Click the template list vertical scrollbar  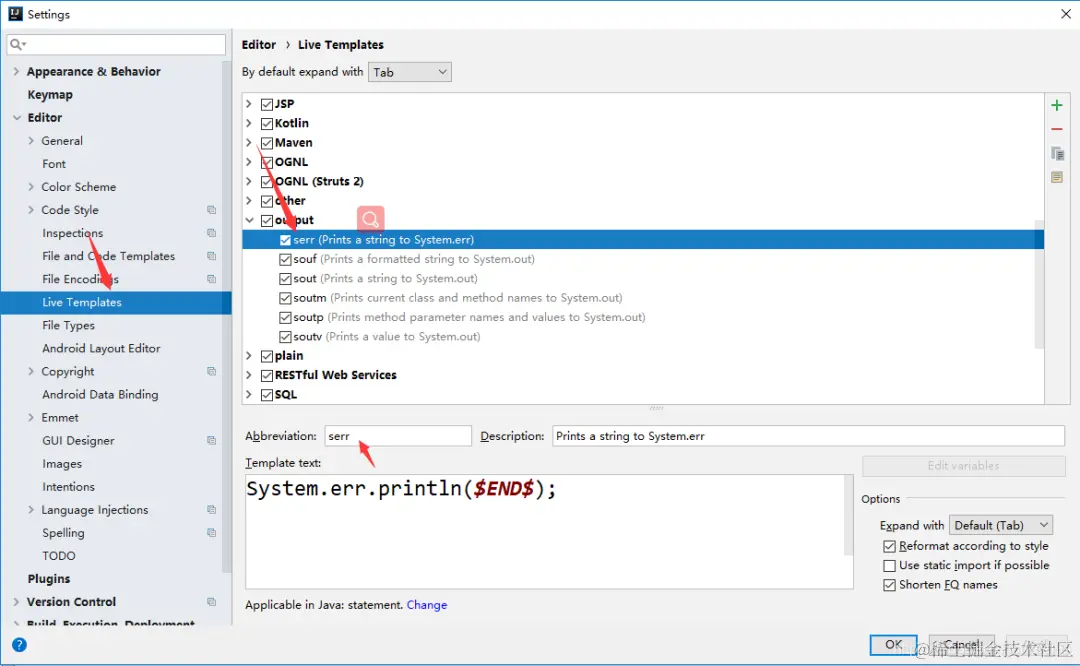pyautogui.click(x=1039, y=284)
